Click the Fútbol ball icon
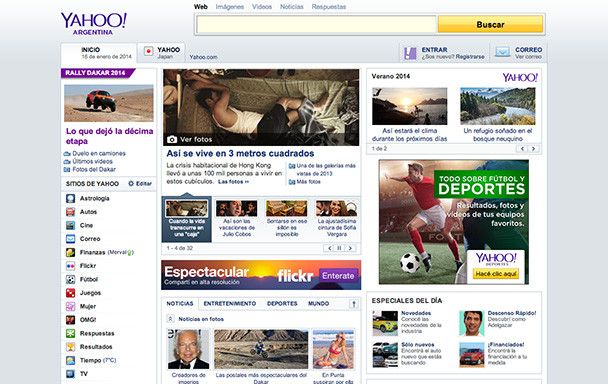The width and height of the screenshot is (608, 384). [x=70, y=279]
